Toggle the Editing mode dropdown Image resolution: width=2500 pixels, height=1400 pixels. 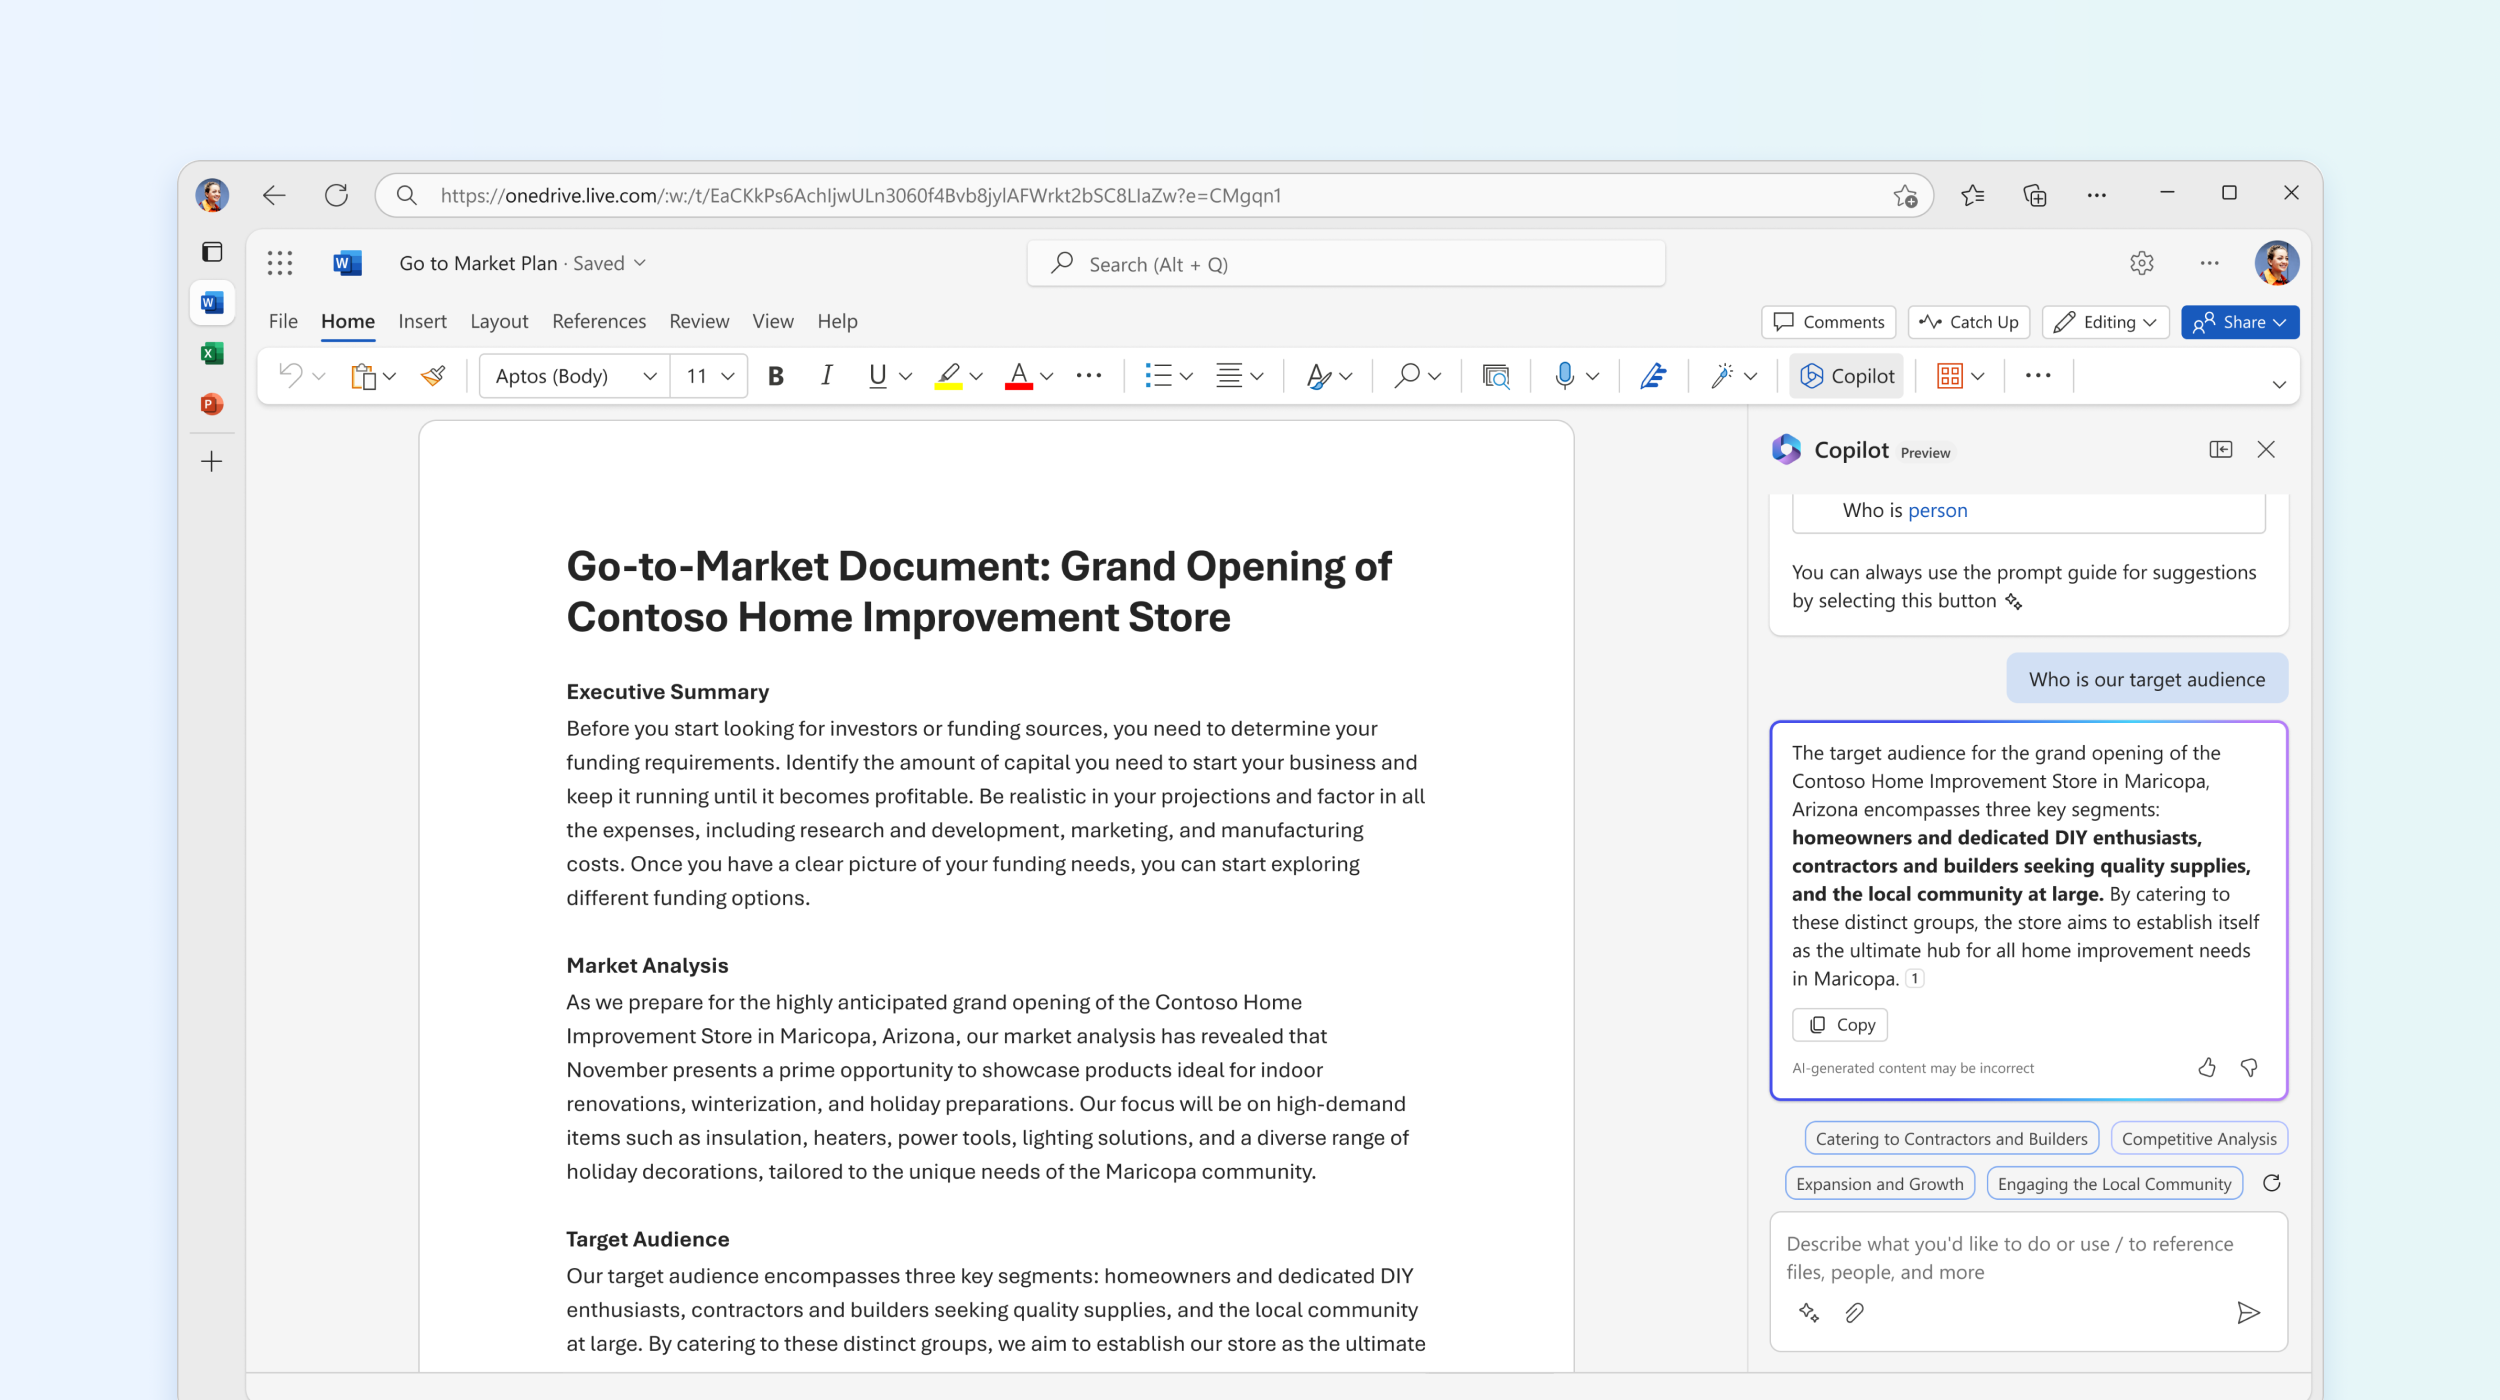coord(2103,321)
